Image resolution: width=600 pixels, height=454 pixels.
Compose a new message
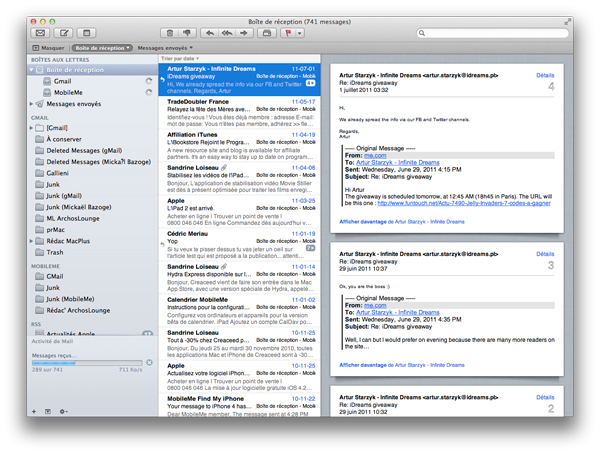(64, 33)
